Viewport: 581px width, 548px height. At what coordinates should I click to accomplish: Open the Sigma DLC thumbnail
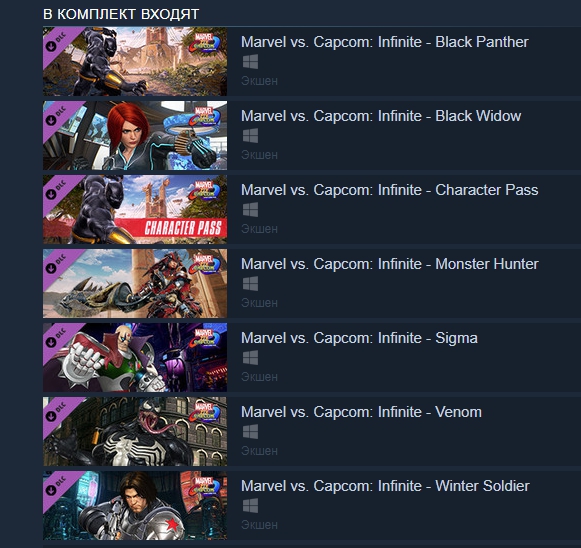[x=135, y=358]
